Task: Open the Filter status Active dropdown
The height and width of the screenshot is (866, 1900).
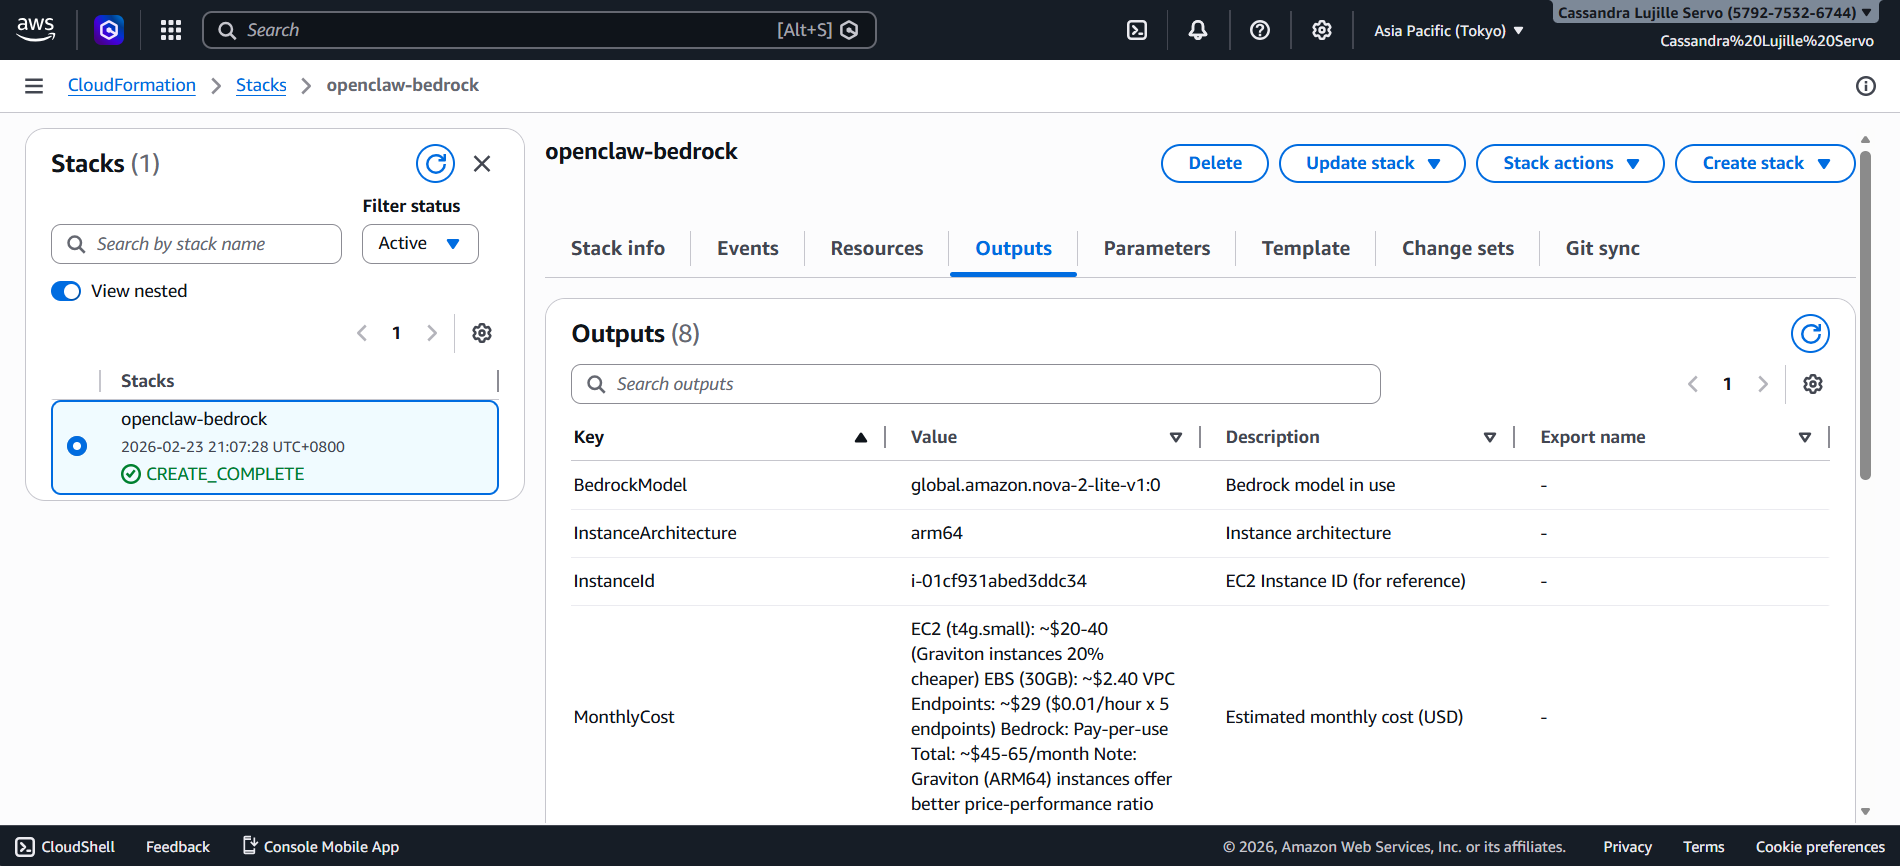Action: point(420,244)
